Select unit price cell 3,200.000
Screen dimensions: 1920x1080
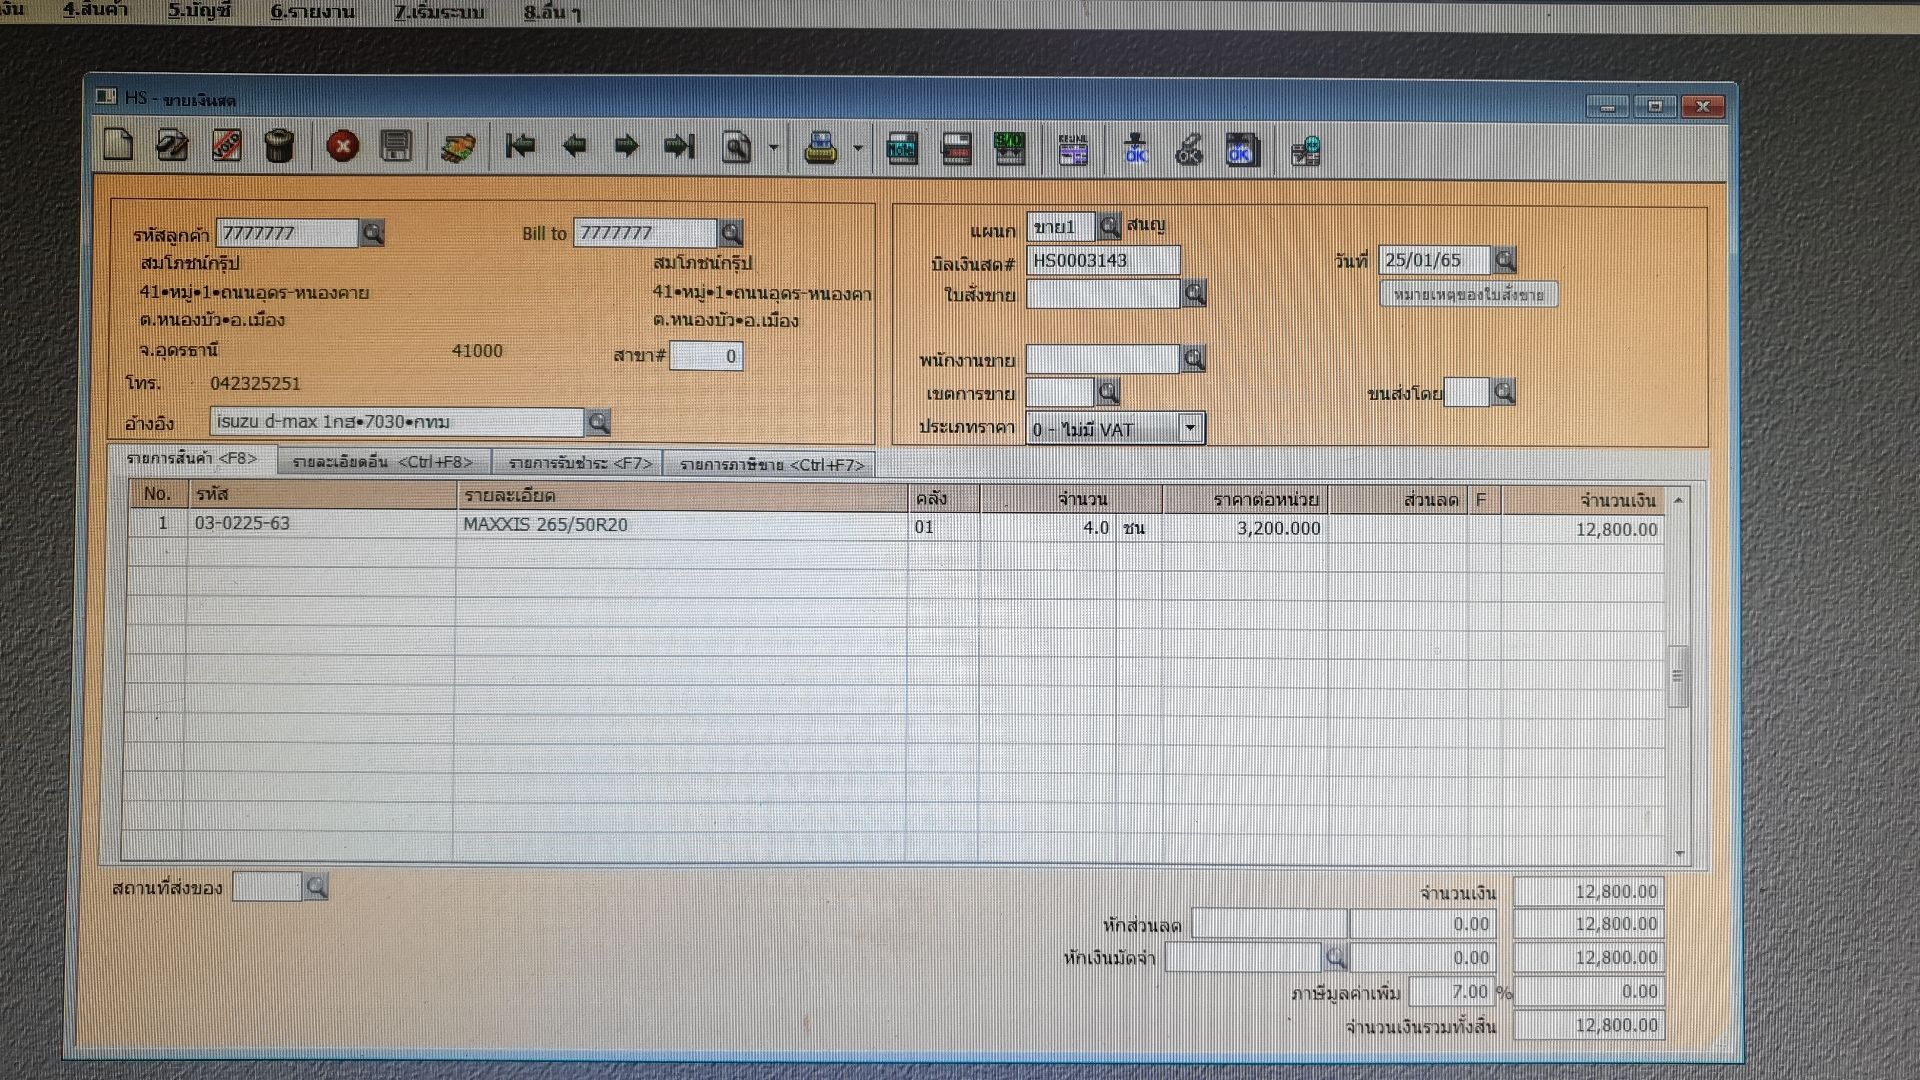coord(1244,528)
